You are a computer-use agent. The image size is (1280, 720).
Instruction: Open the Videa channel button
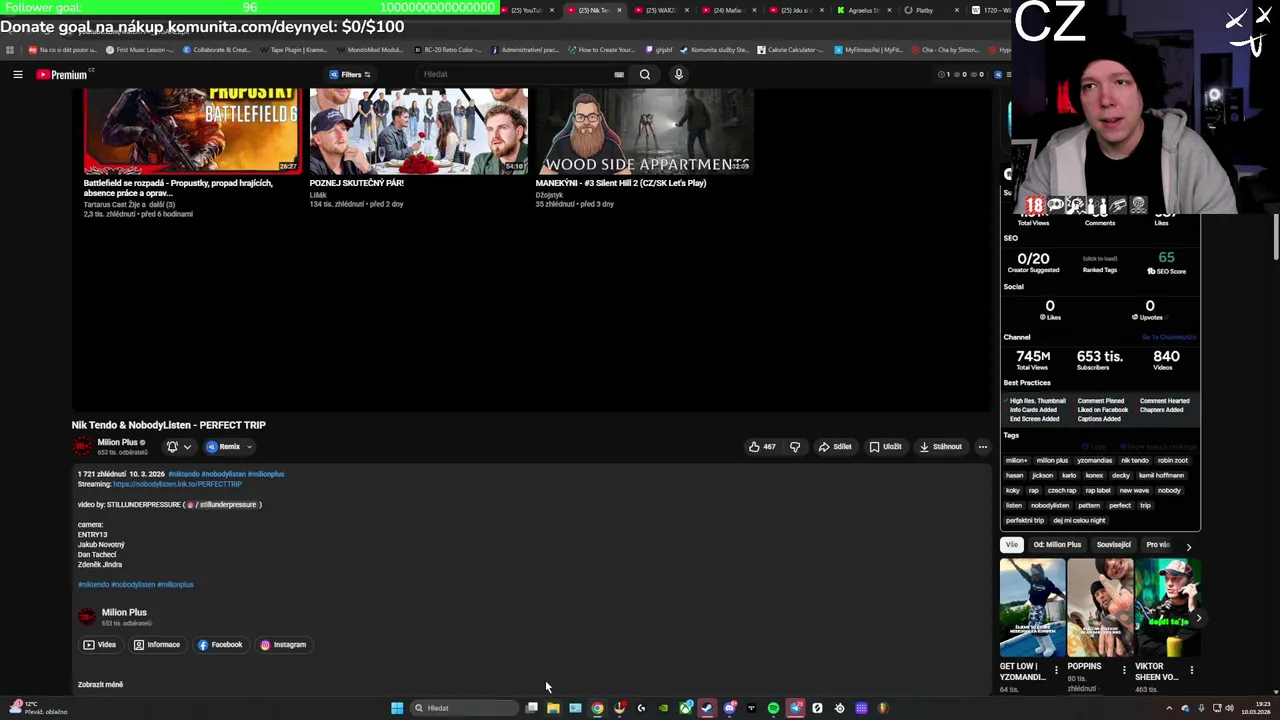point(100,645)
